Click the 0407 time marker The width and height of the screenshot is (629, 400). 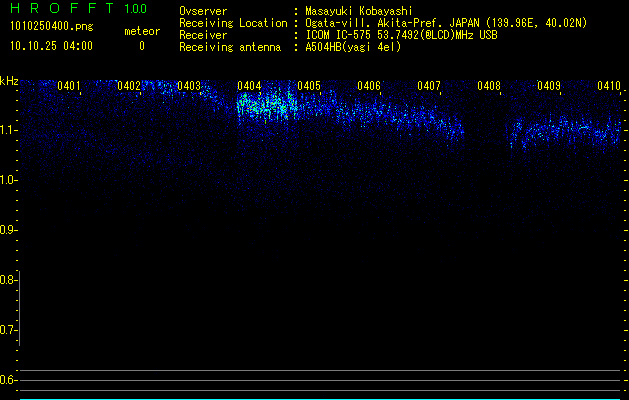click(x=429, y=86)
